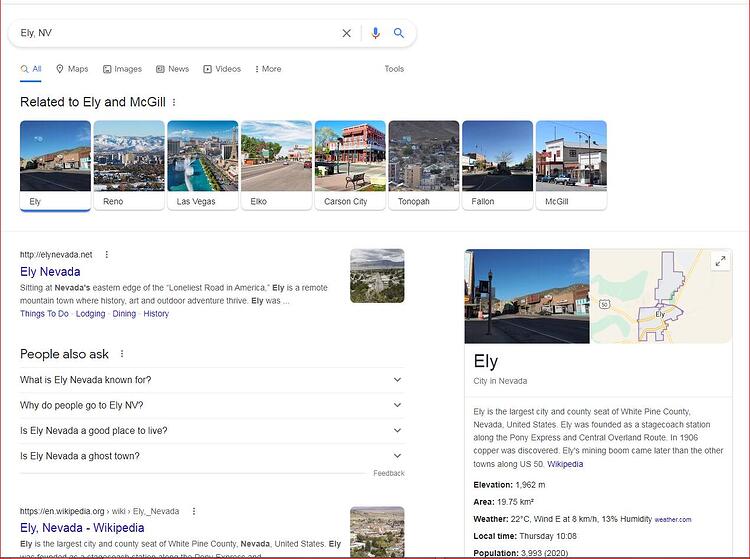Select the Fallon related place card

(497, 165)
